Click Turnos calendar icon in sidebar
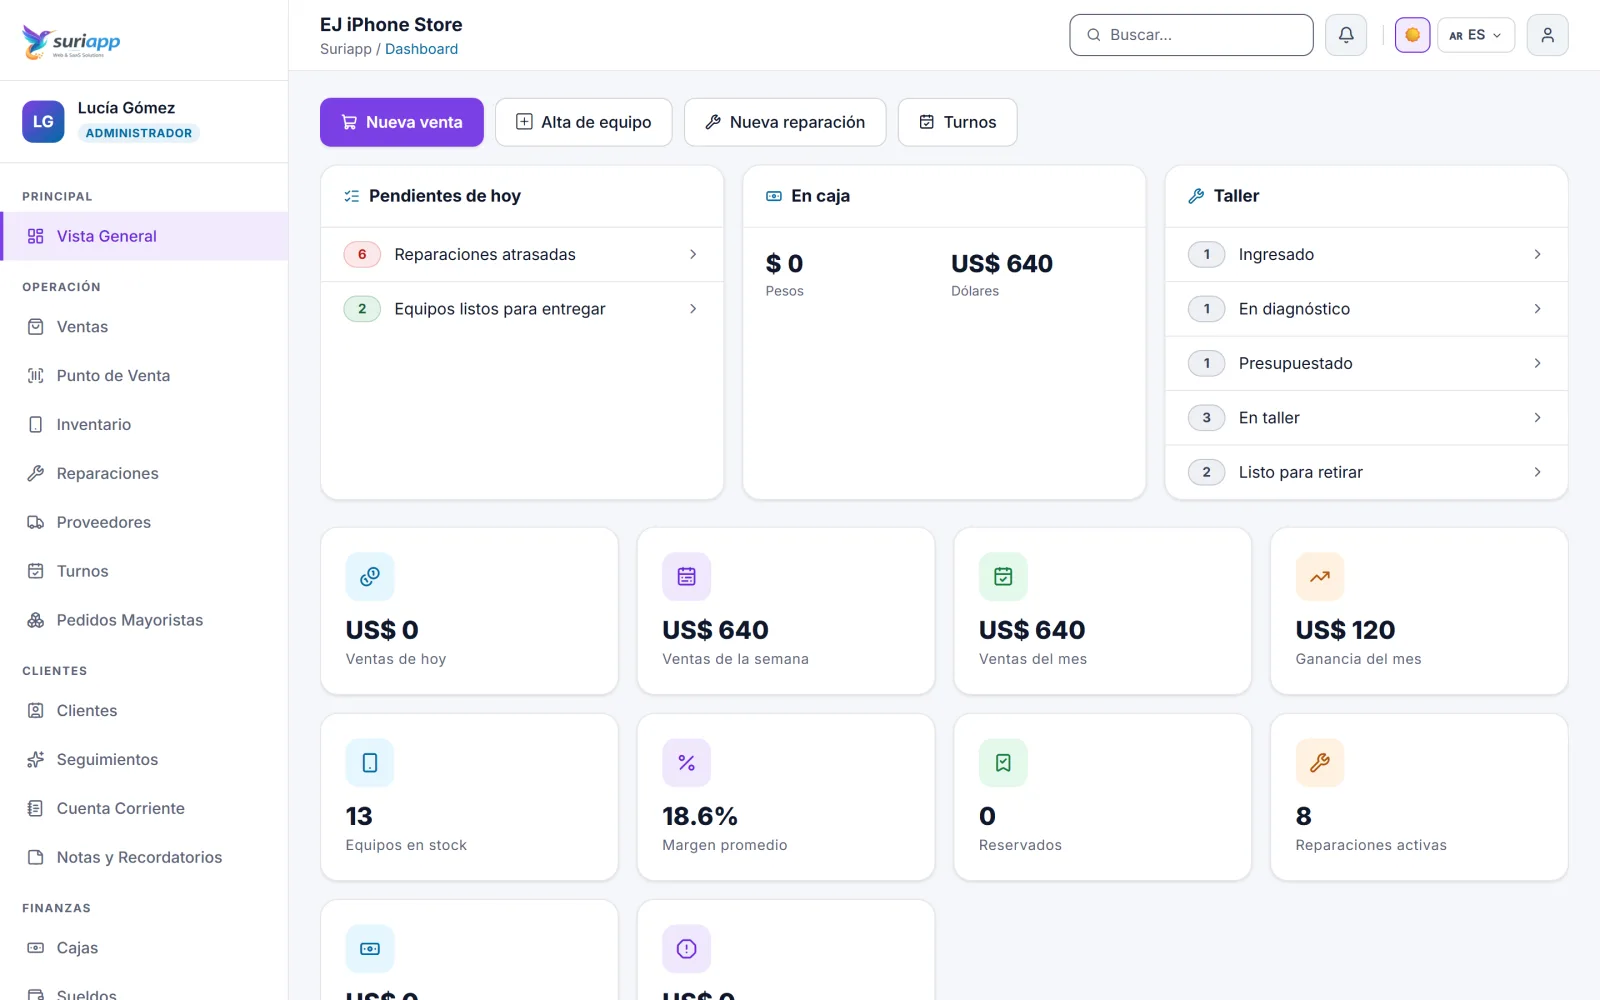 (36, 571)
